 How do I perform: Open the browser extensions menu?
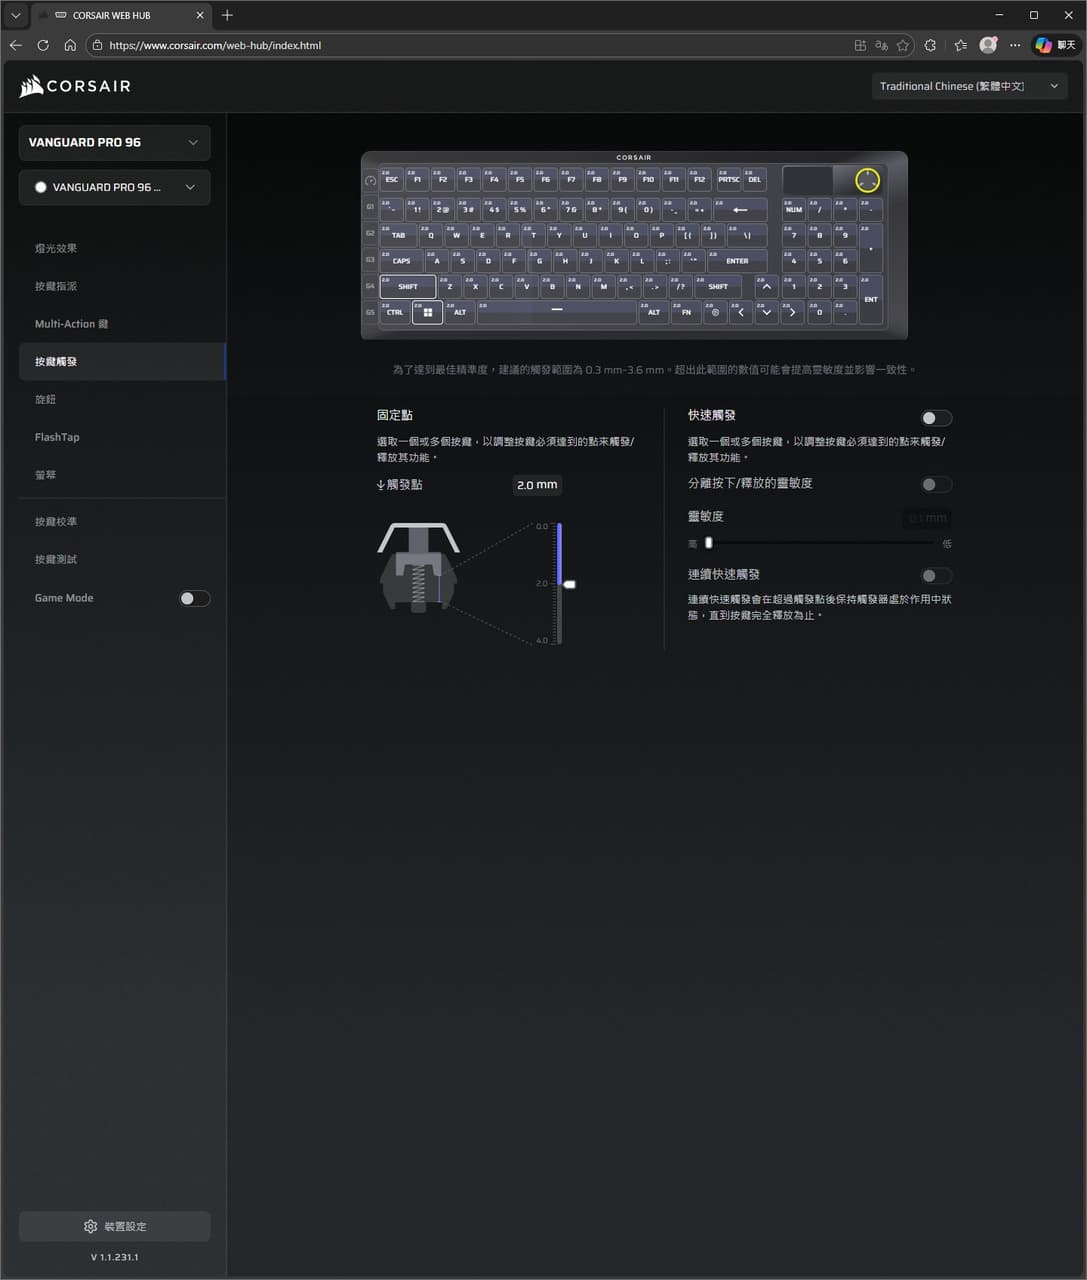pyautogui.click(x=930, y=45)
